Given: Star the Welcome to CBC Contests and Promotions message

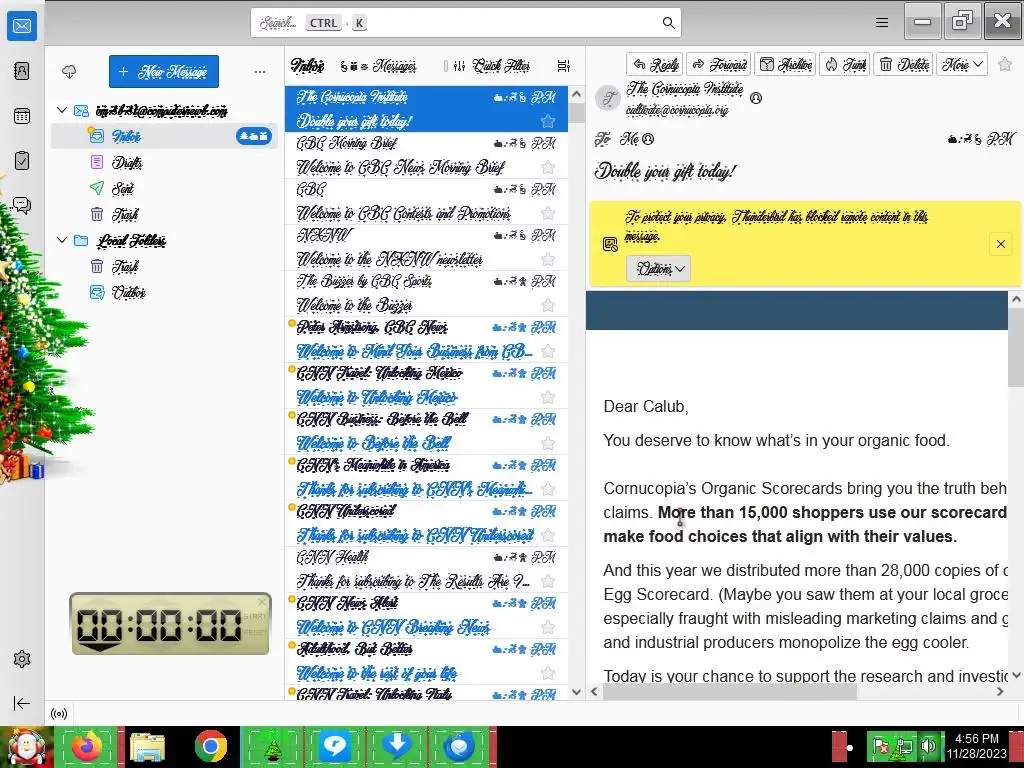Looking at the screenshot, I should tap(548, 213).
